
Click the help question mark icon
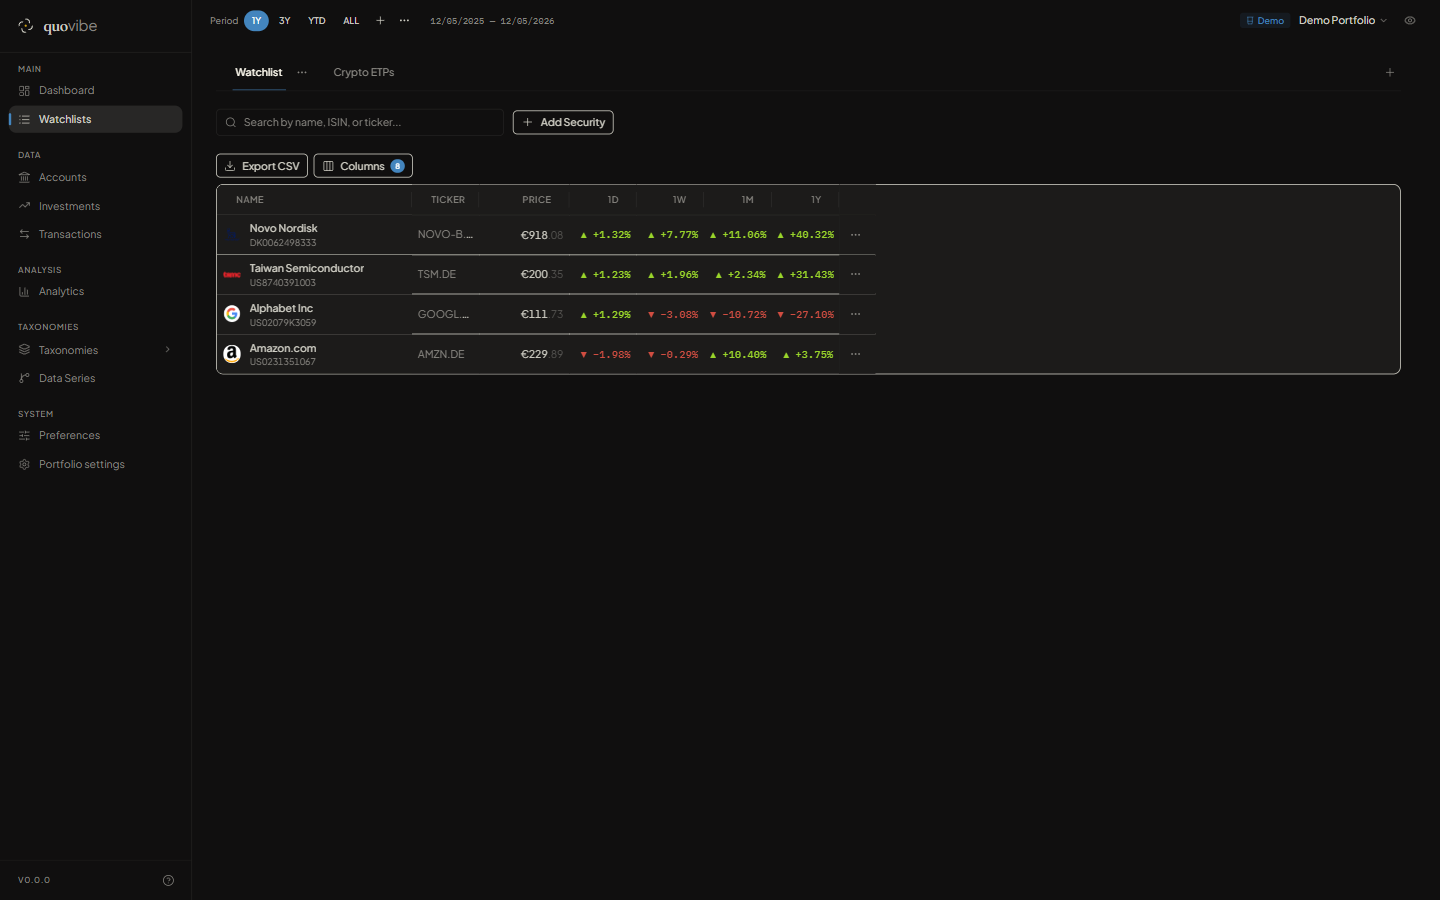[168, 880]
